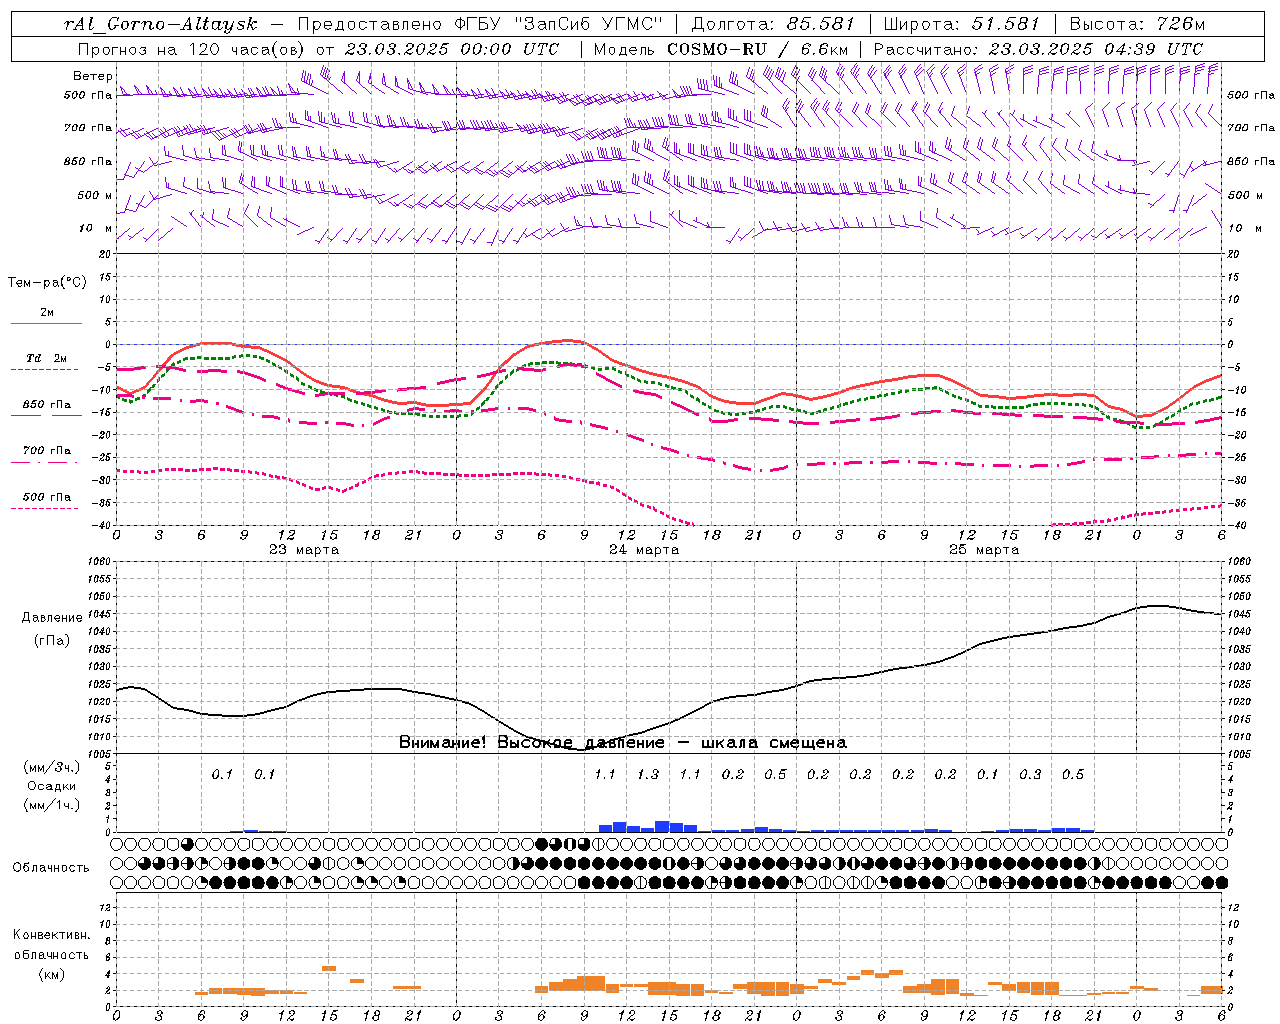
Task: Click the text Рассчитано: 23.03.2025 04:39 UTC
Action: point(1038,49)
